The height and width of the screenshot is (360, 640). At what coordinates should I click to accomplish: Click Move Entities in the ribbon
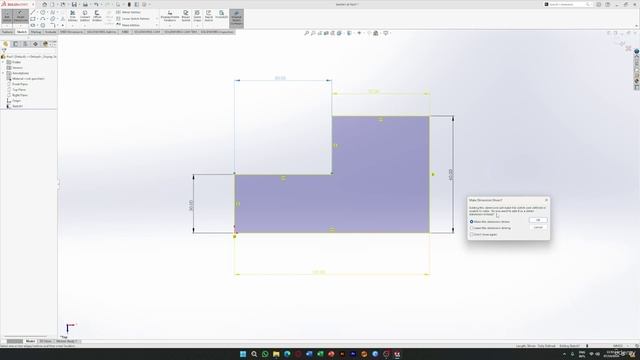[128, 25]
